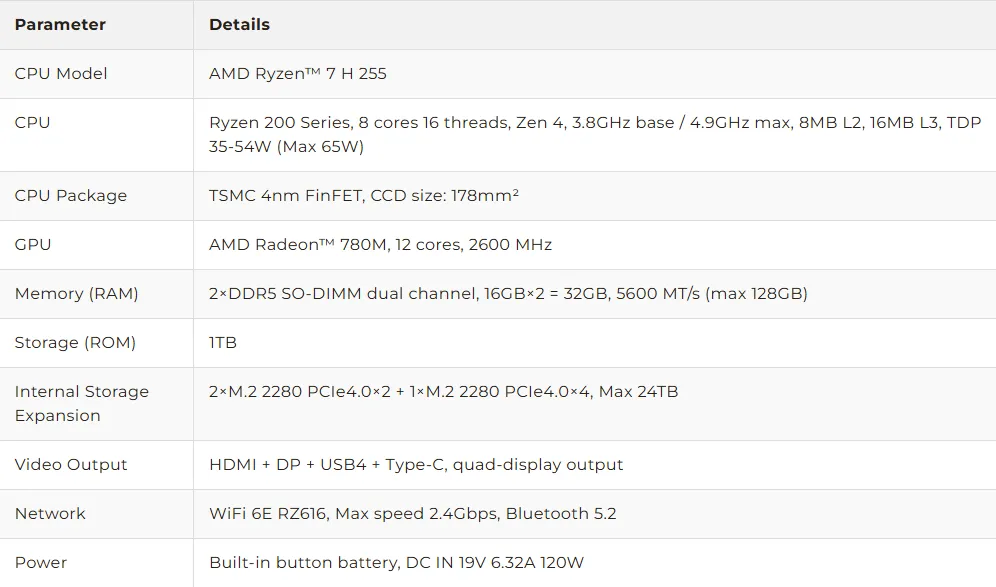Click the 1TB storage value
996x587 pixels.
(x=223, y=343)
